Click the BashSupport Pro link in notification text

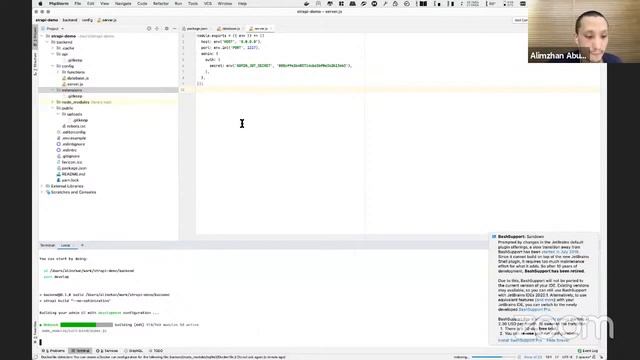(x=534, y=309)
